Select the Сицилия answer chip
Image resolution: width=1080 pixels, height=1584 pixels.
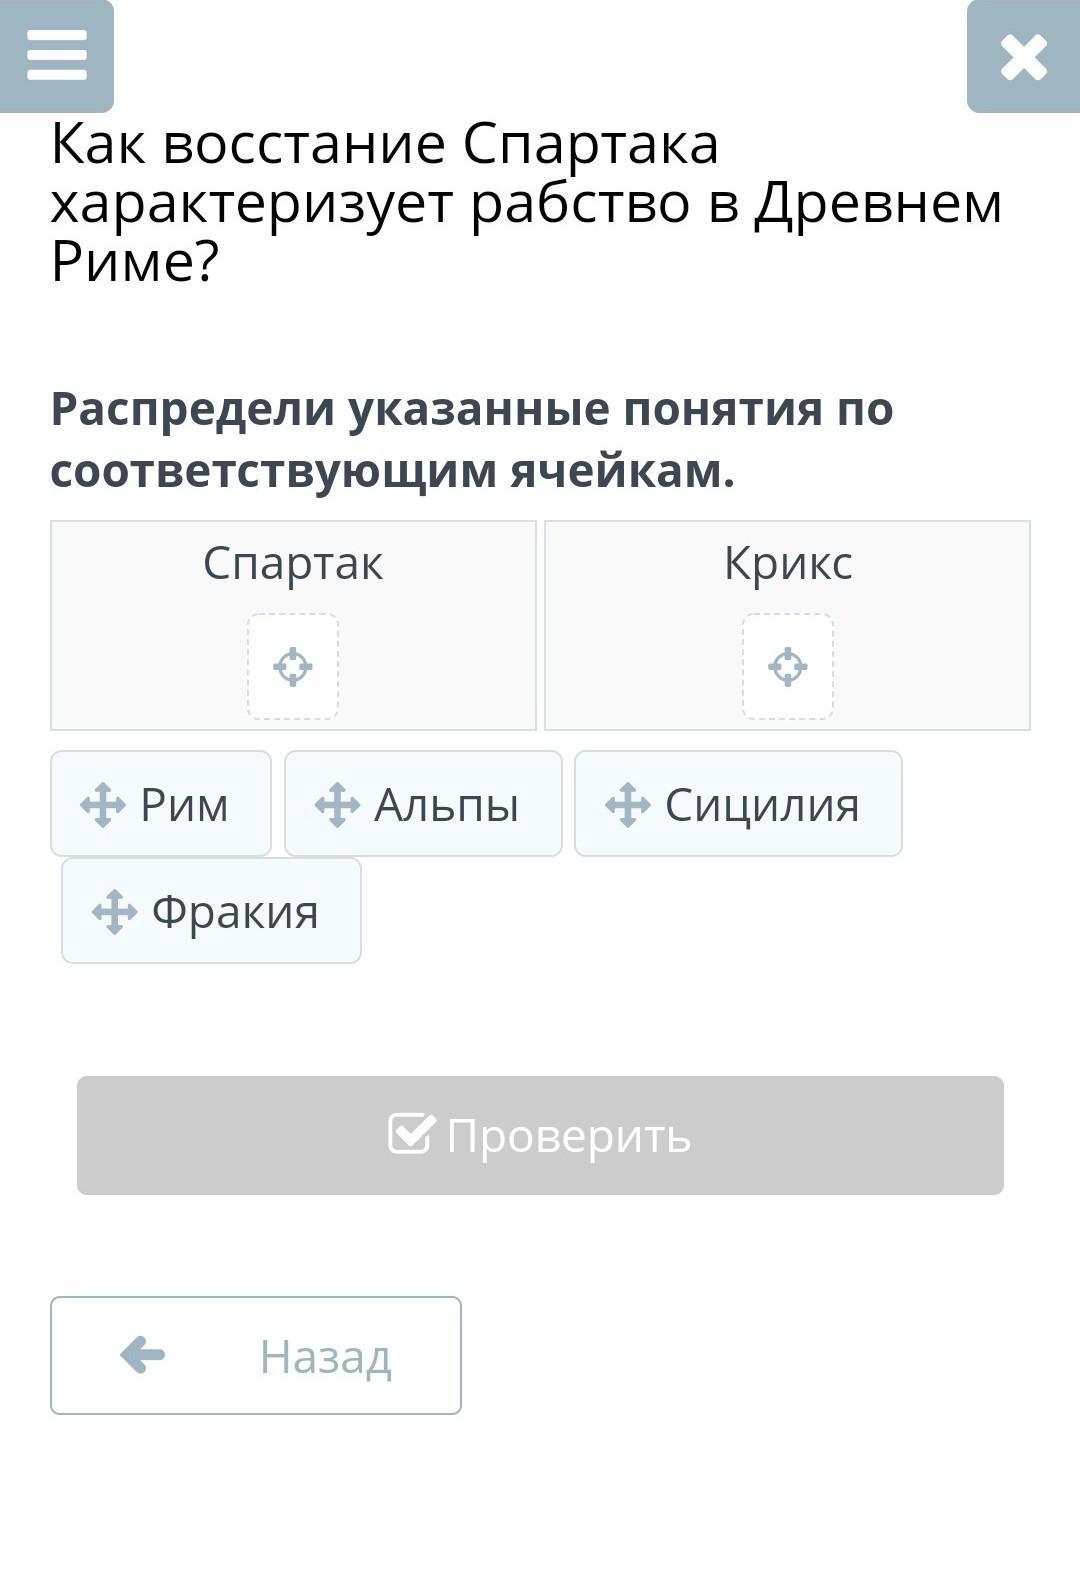[x=738, y=804]
